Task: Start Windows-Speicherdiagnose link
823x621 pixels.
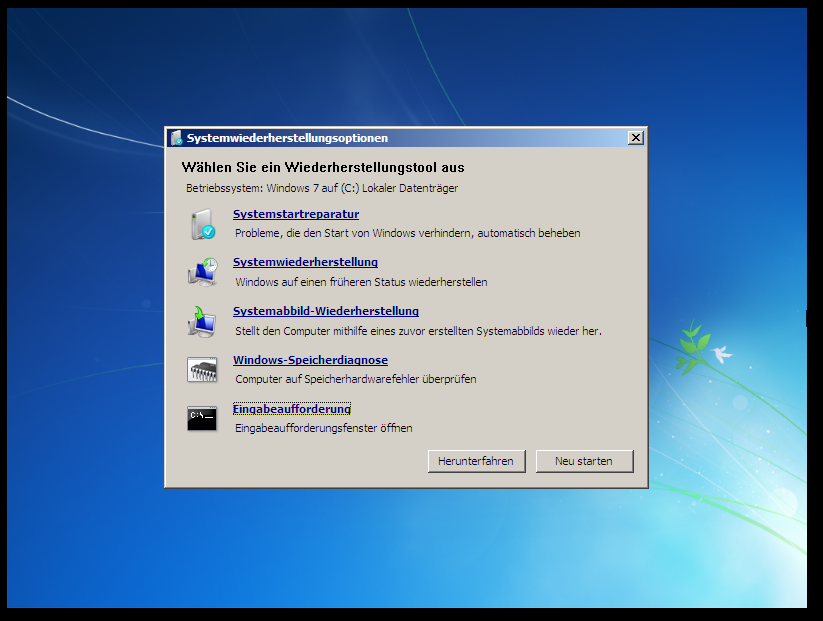Action: [310, 360]
